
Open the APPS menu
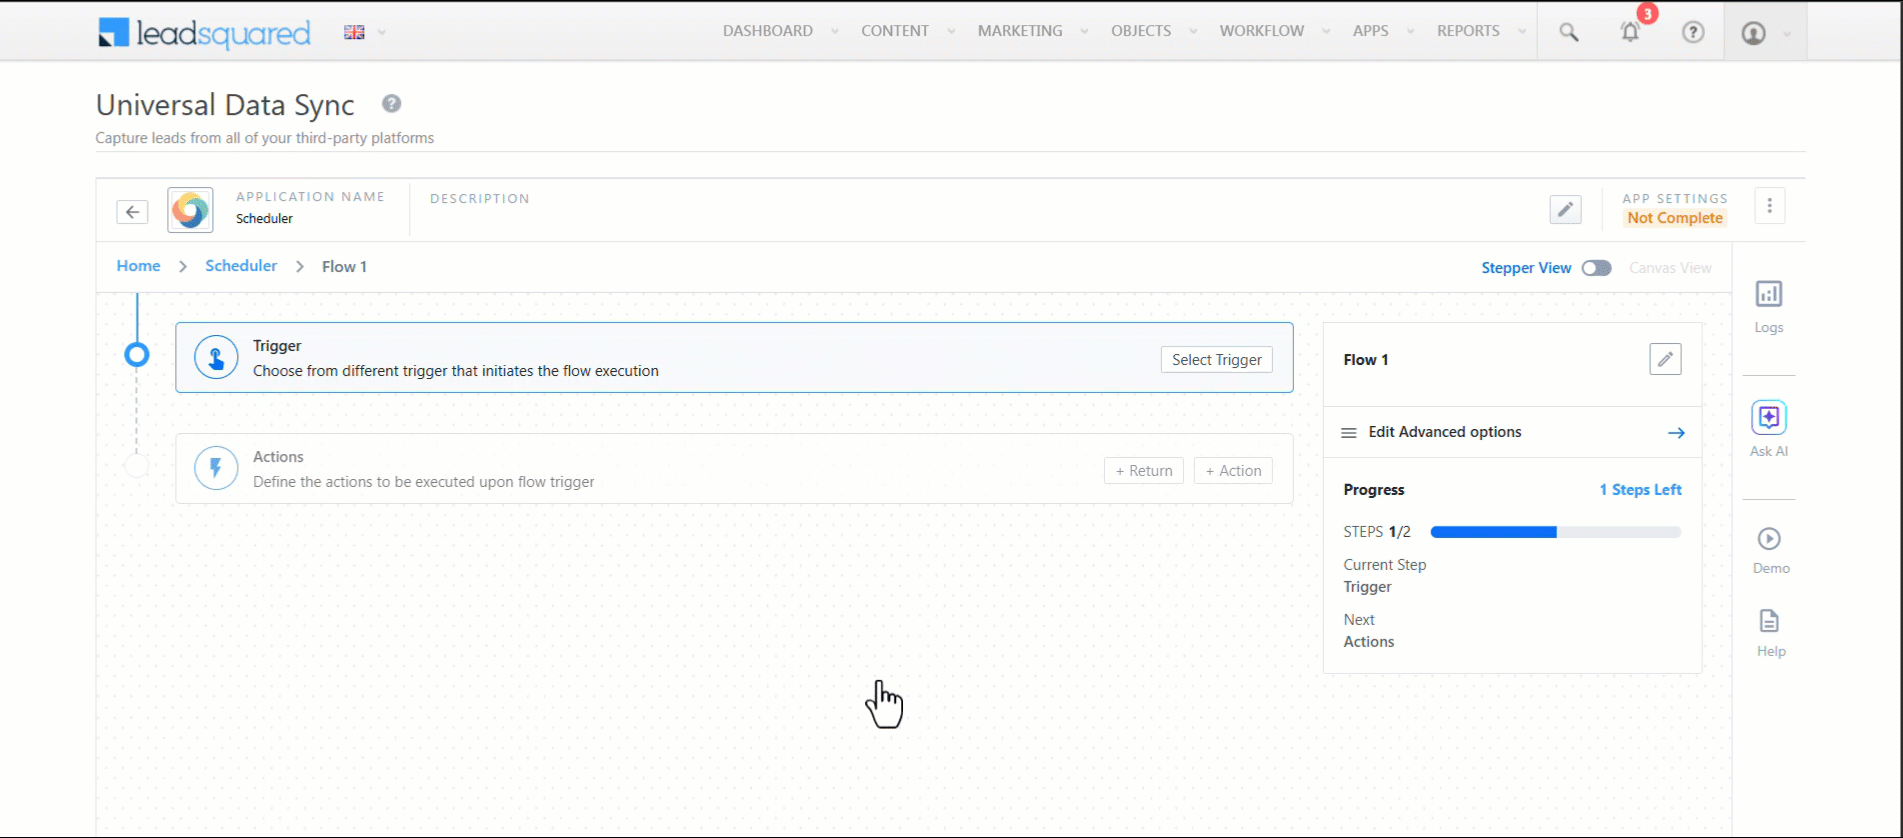coord(1370,31)
